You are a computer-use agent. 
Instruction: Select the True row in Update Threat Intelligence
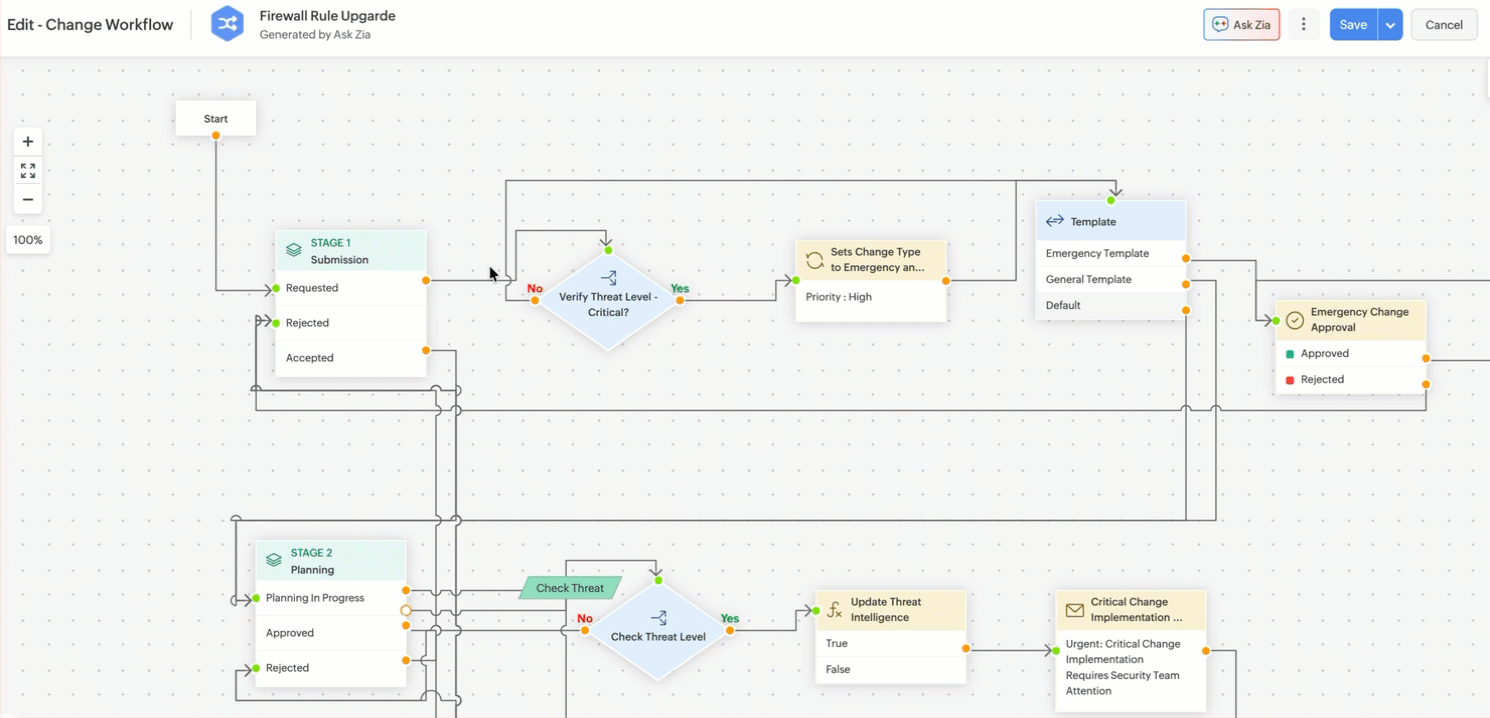point(891,644)
